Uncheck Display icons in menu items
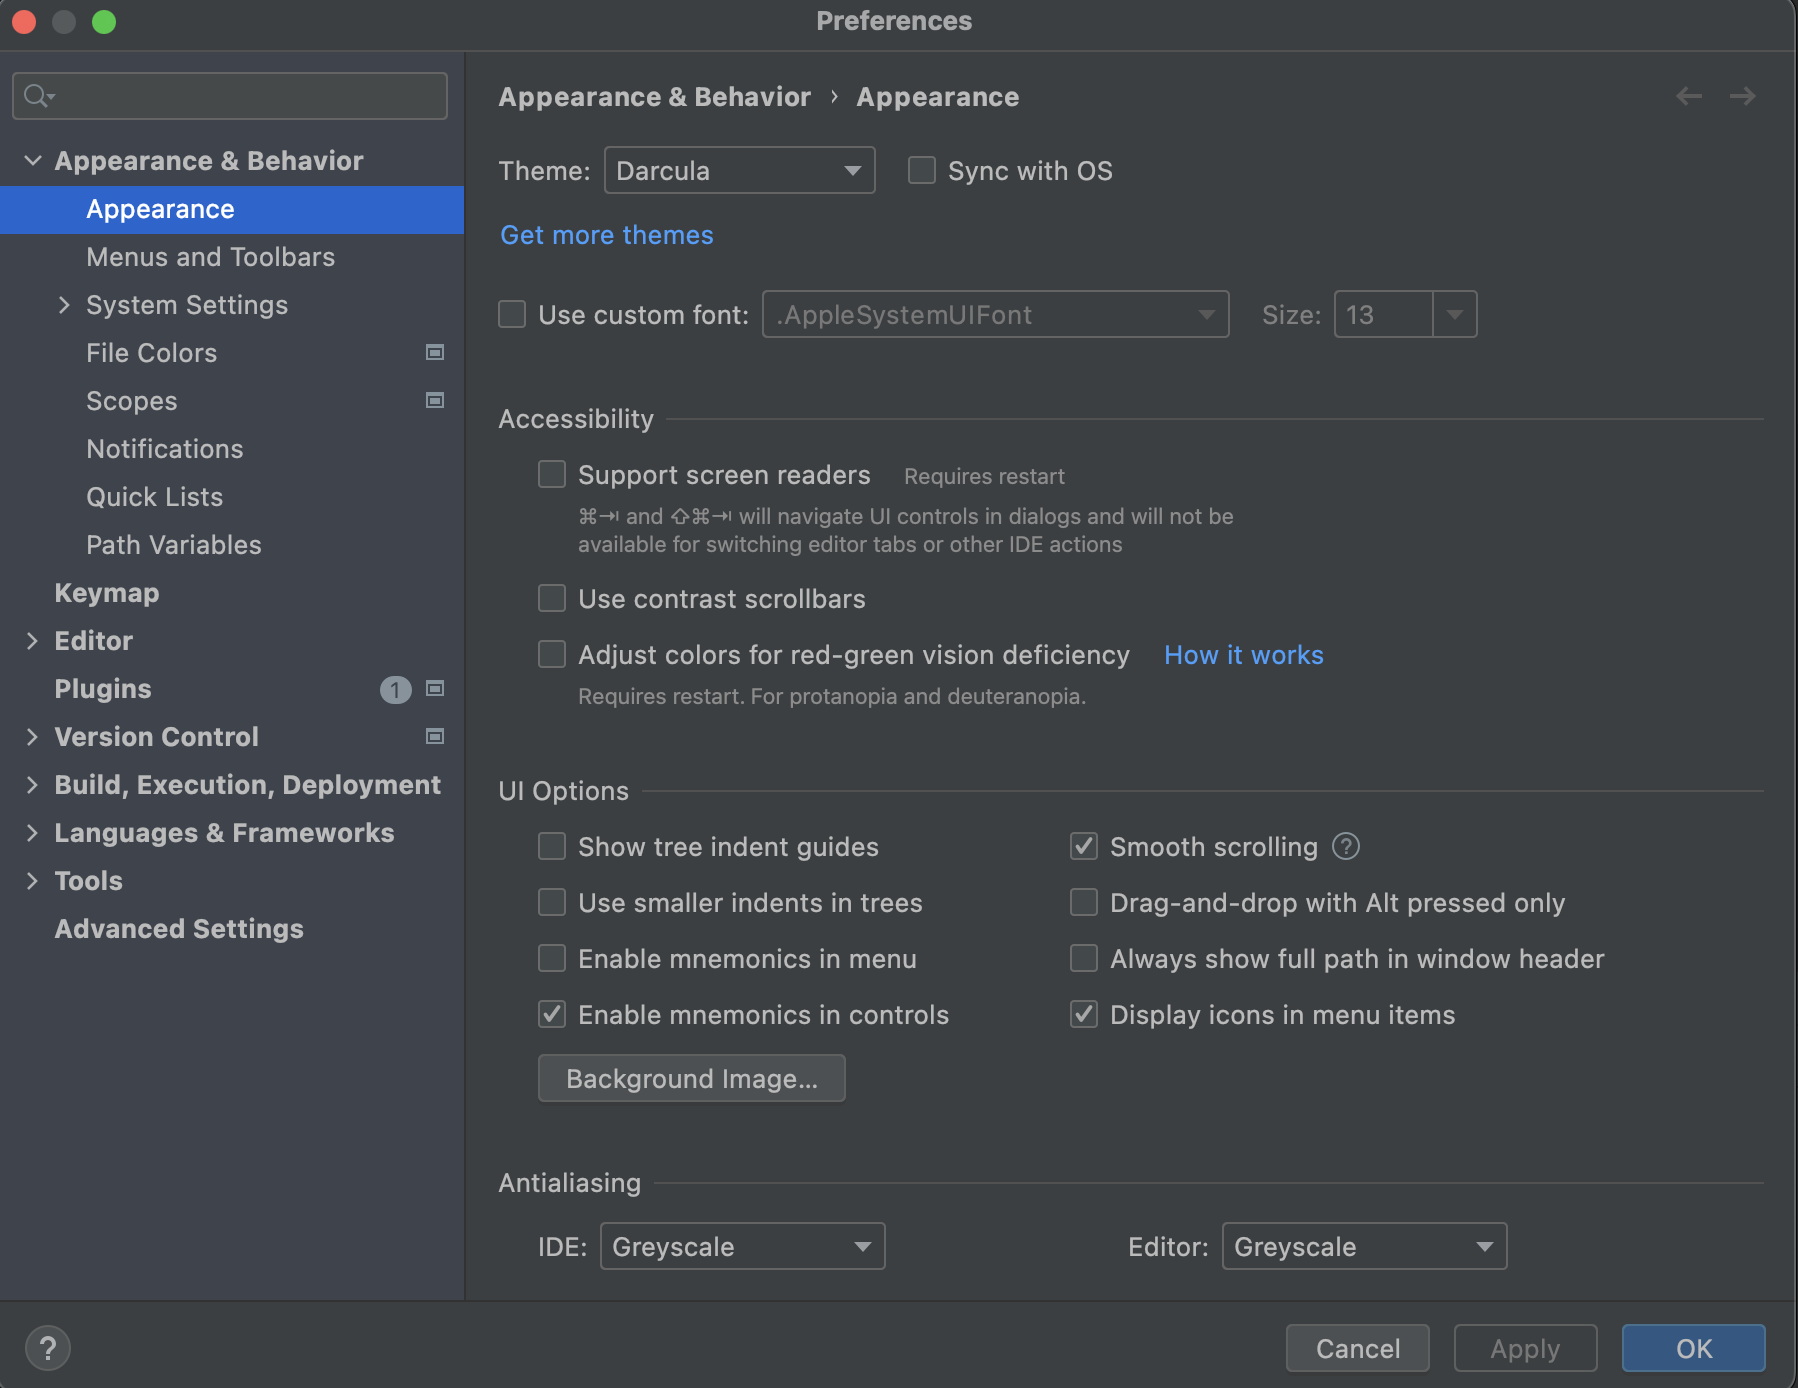Screen dimensions: 1798x1388 coord(1084,1014)
